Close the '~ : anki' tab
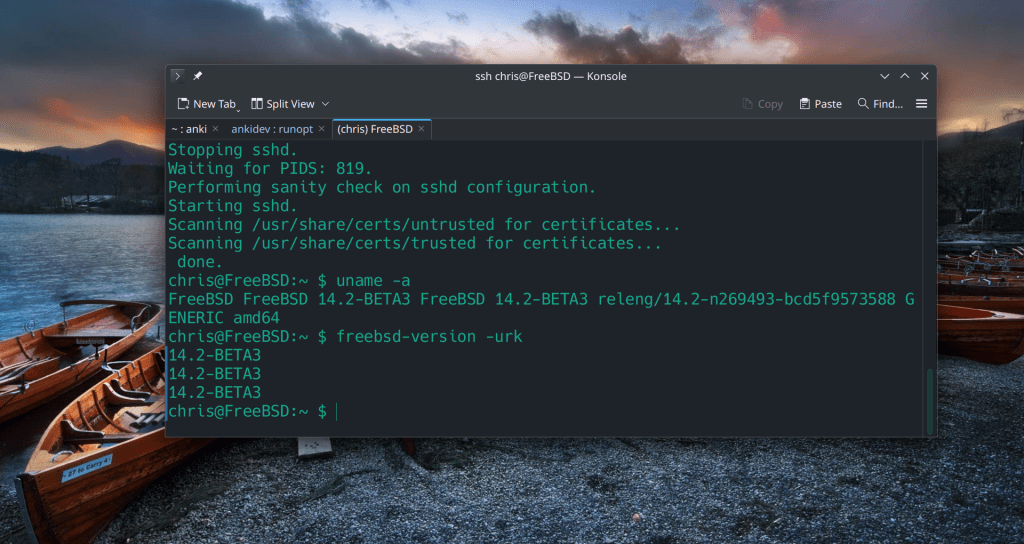The image size is (1024, 544). [x=215, y=129]
